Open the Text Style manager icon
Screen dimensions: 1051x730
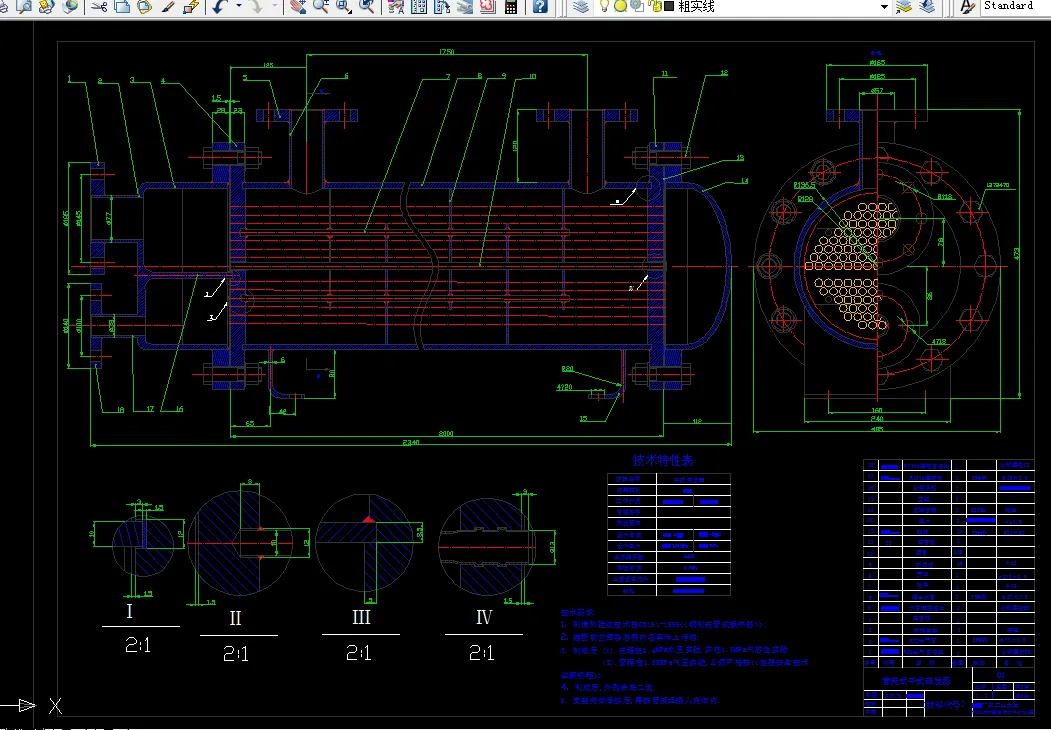coord(967,7)
